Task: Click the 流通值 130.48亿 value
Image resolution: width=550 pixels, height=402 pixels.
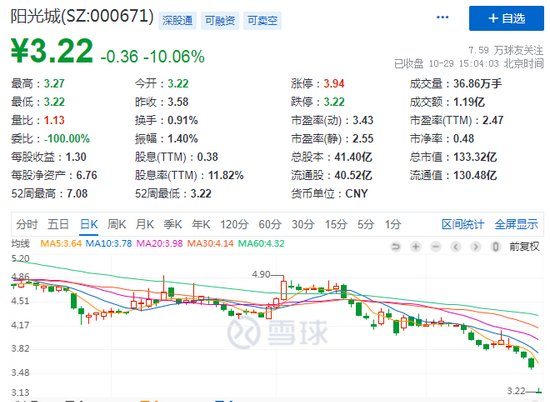Action: 475,175
